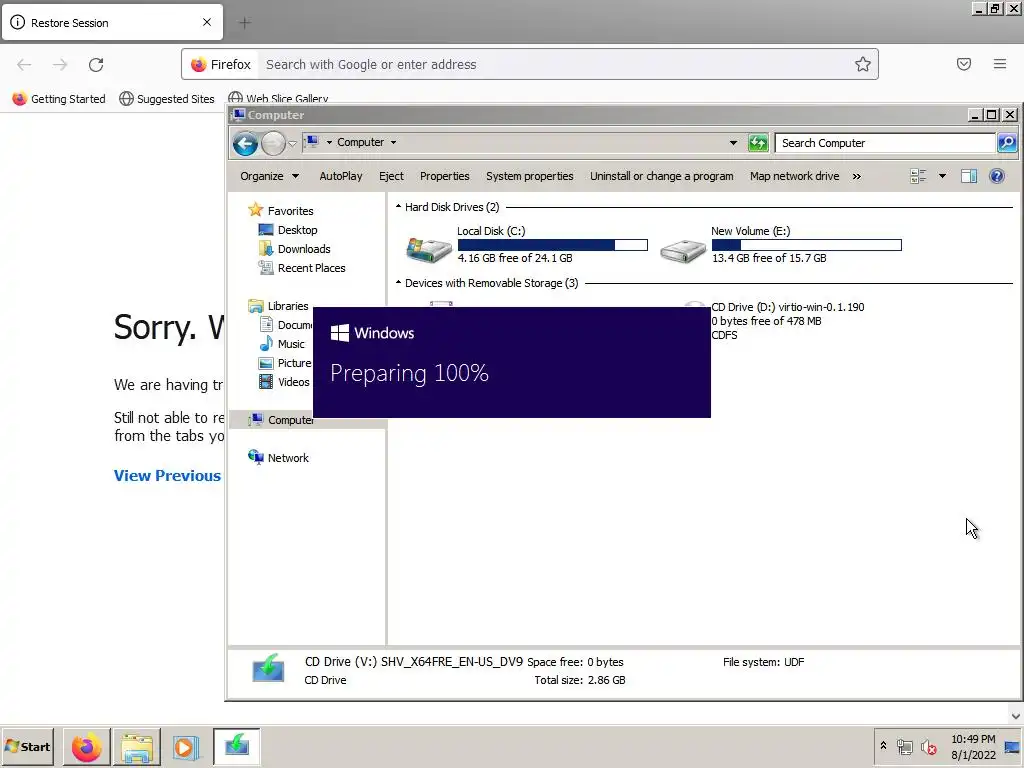1024x768 pixels.
Task: Click New Volume E usage bar
Action: click(x=807, y=245)
